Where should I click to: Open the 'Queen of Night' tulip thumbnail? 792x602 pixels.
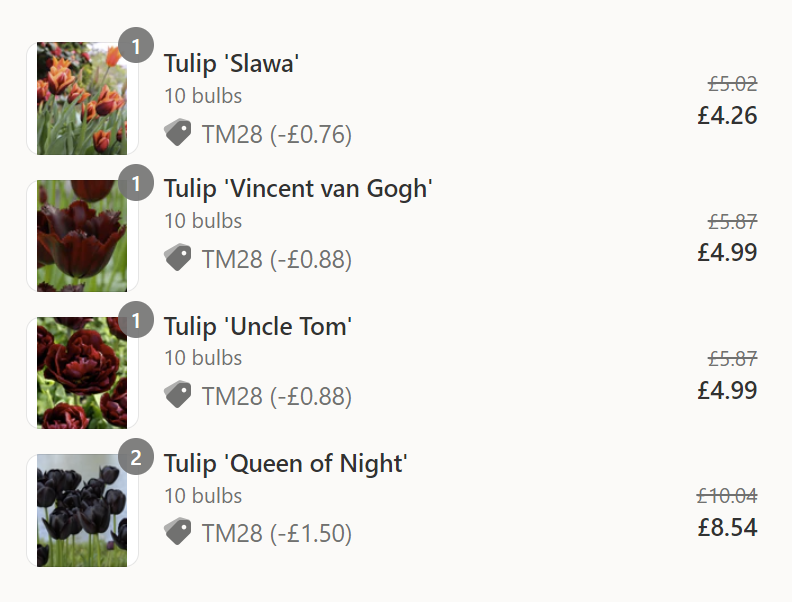pyautogui.click(x=82, y=510)
